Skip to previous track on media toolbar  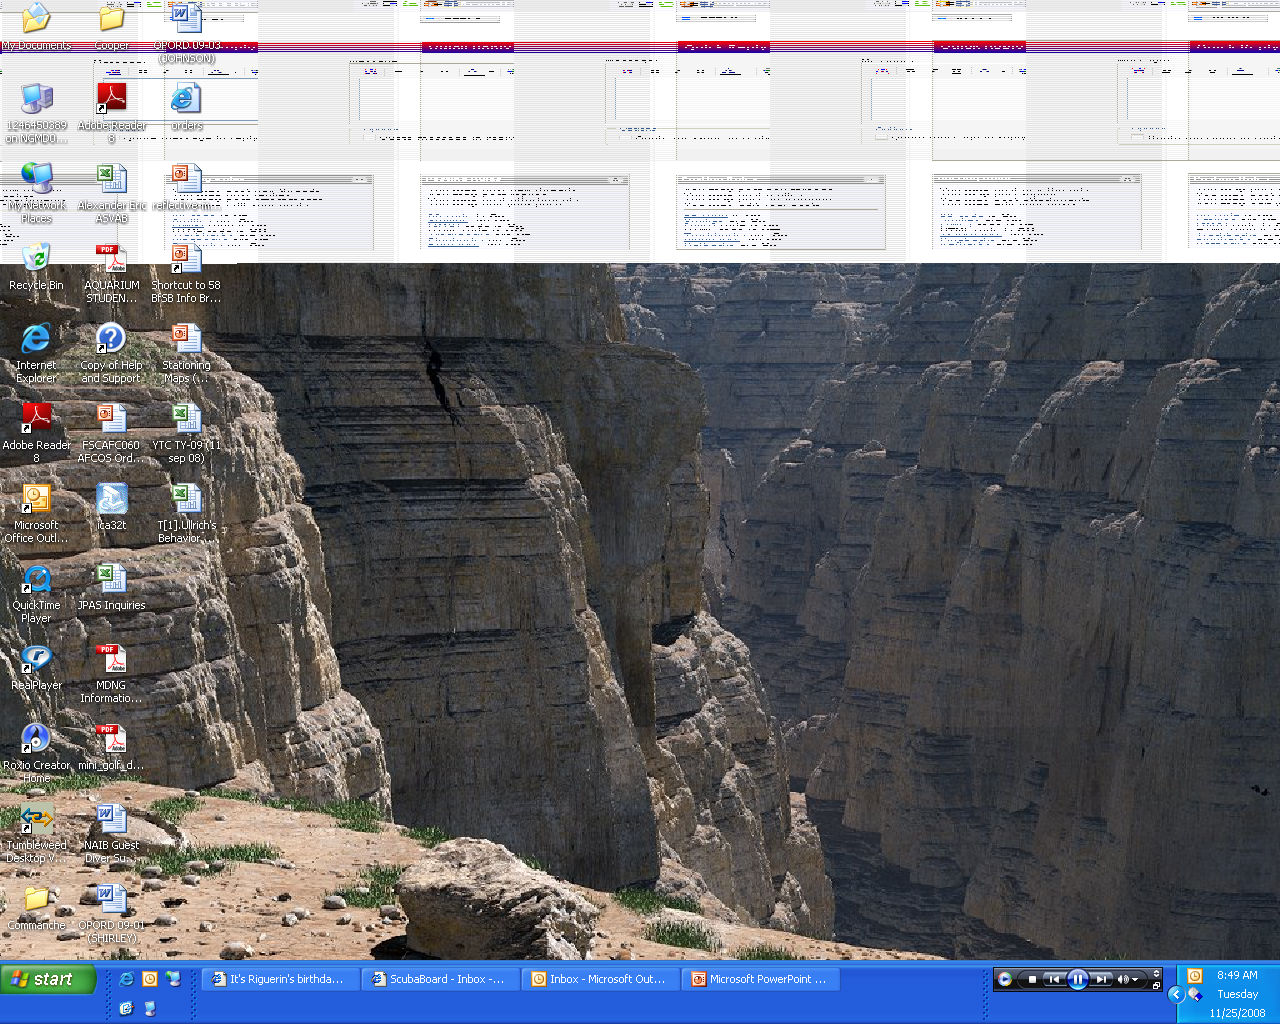click(x=1054, y=979)
